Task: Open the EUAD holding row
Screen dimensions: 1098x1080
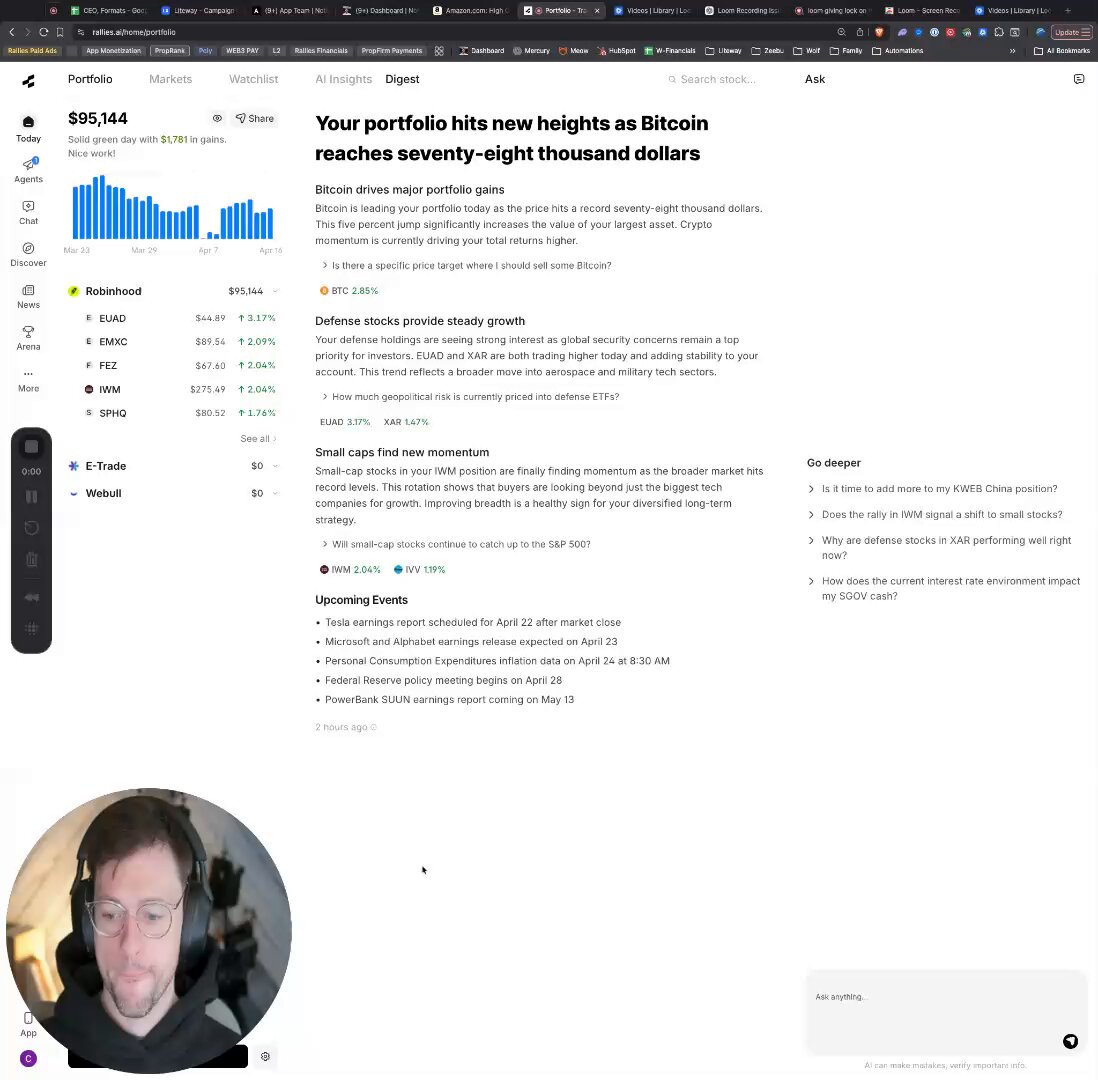Action: pyautogui.click(x=180, y=318)
